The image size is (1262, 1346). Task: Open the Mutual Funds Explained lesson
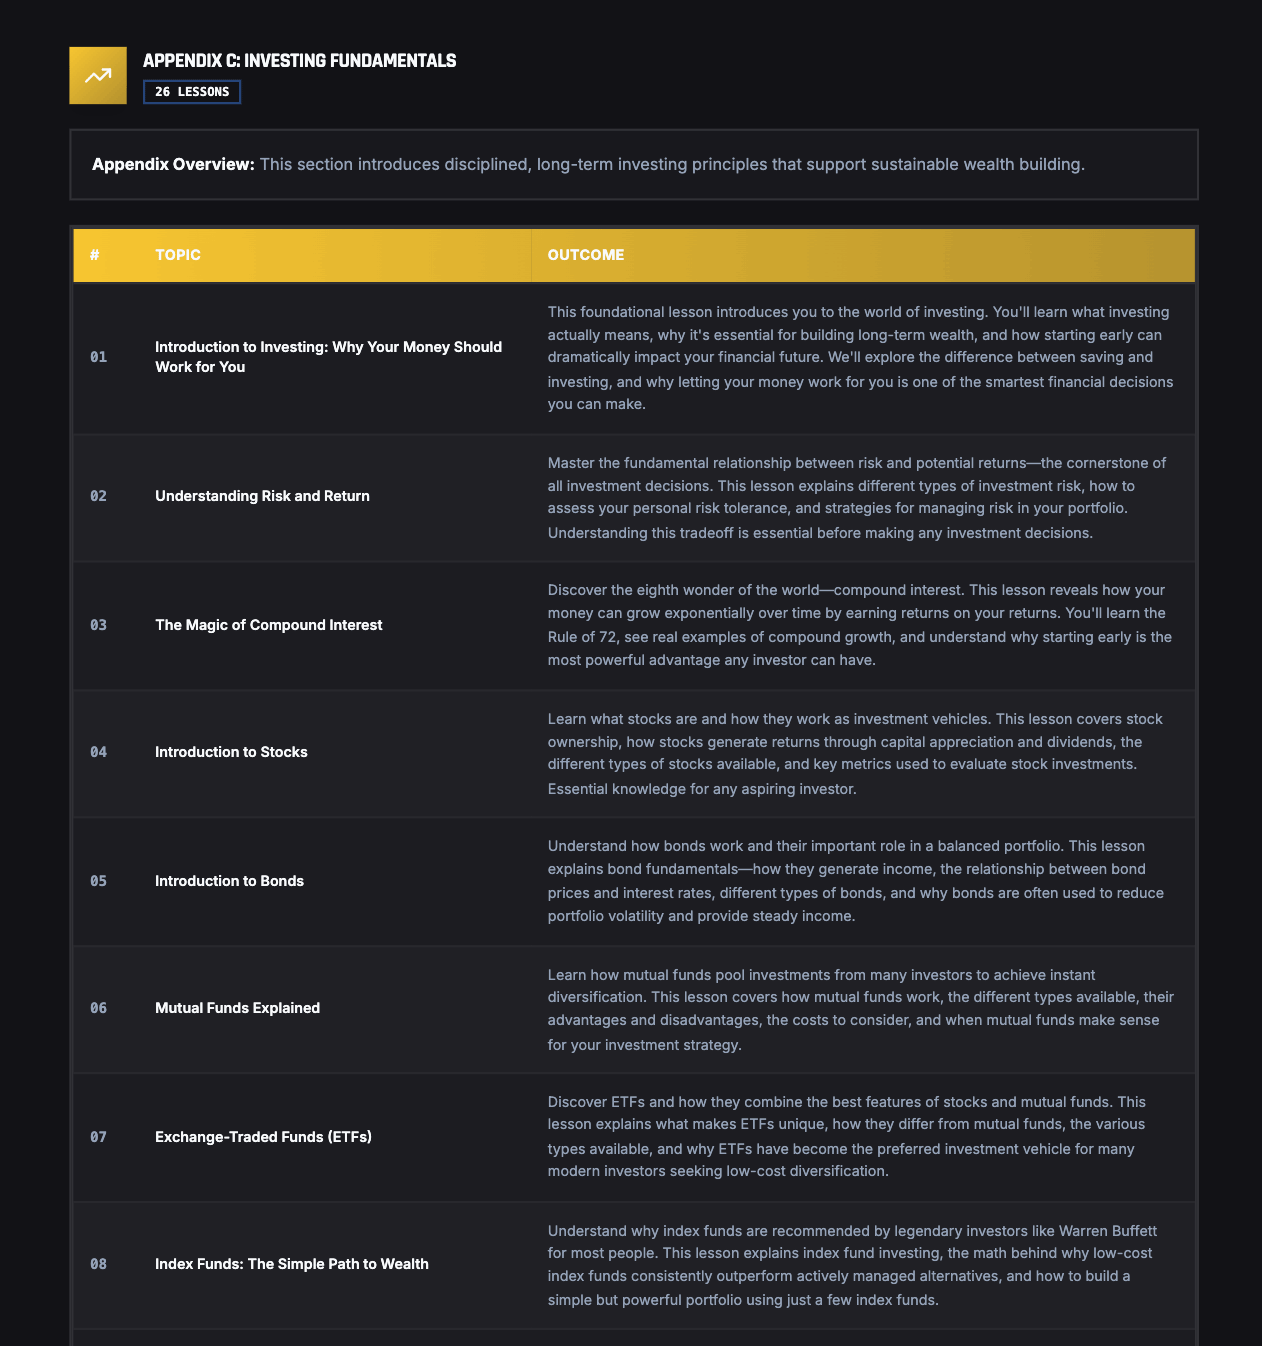(x=237, y=1008)
